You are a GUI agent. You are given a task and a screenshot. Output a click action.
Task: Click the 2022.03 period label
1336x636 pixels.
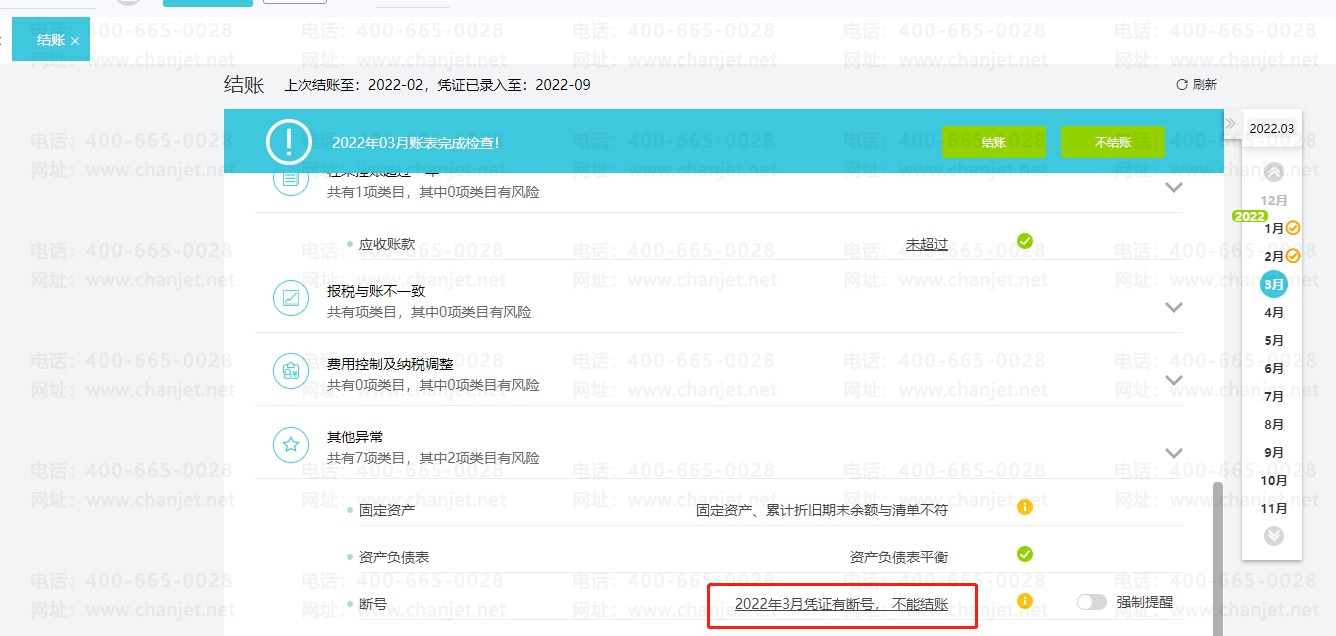point(1272,128)
